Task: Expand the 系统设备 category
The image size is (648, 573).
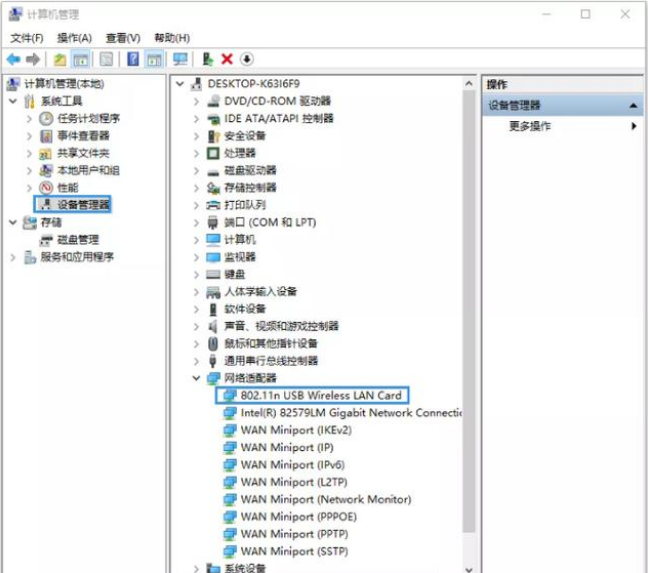Action: [196, 569]
